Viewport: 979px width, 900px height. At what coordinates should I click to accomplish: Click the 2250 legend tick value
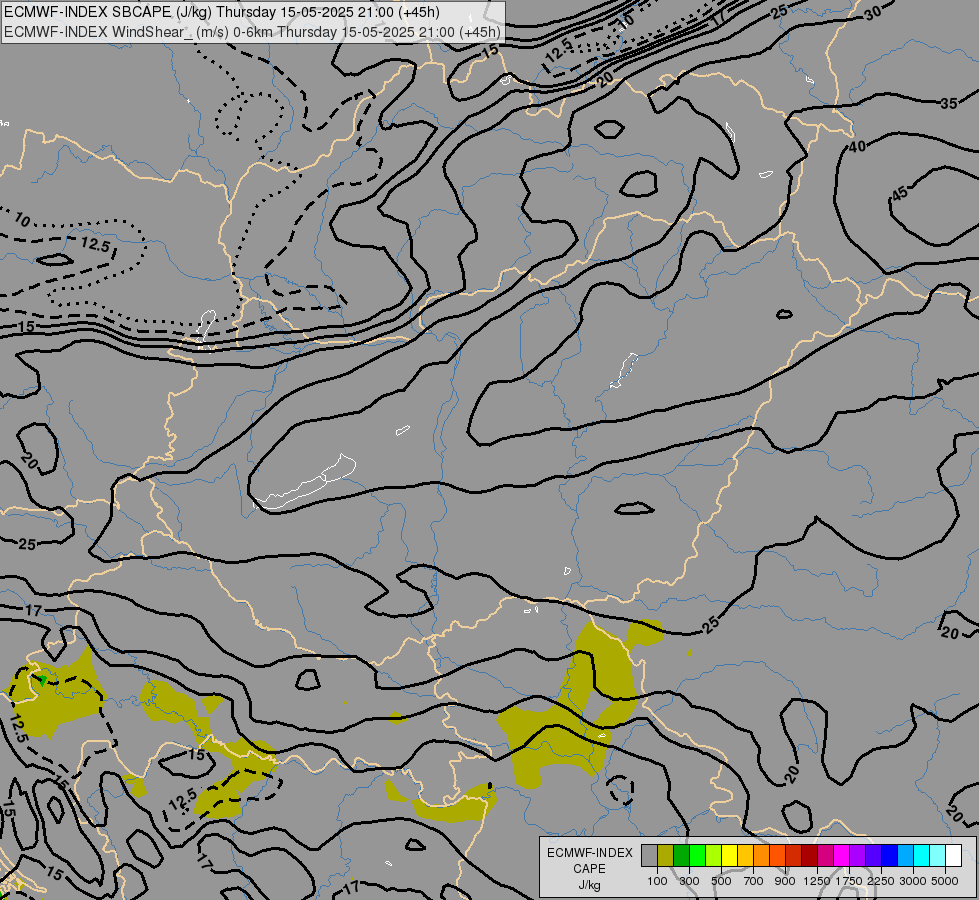coord(881,881)
